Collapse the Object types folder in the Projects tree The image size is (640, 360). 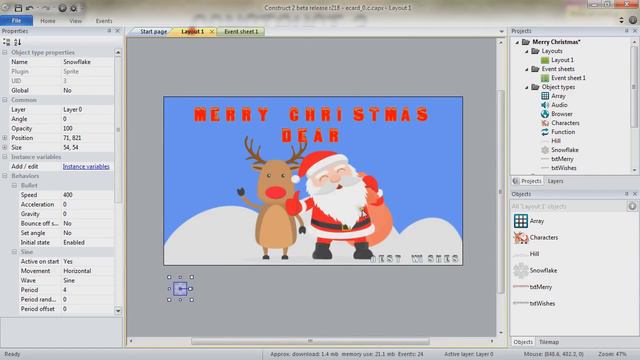tap(527, 87)
